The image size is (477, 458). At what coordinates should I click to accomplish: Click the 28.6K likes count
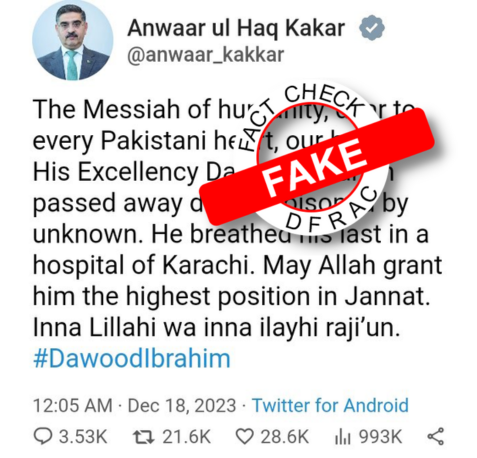[x=285, y=437]
